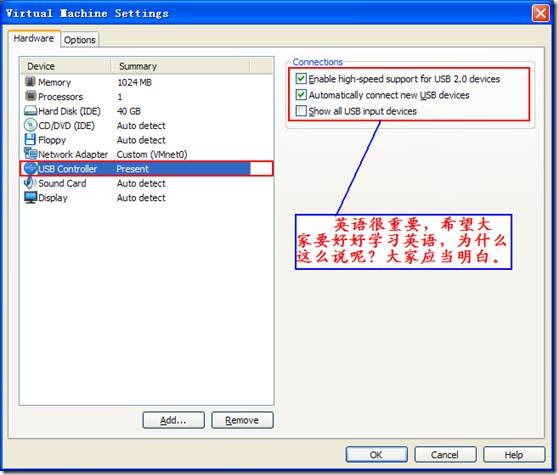Click the Display monitor icon
The height and width of the screenshot is (475, 558).
point(30,197)
